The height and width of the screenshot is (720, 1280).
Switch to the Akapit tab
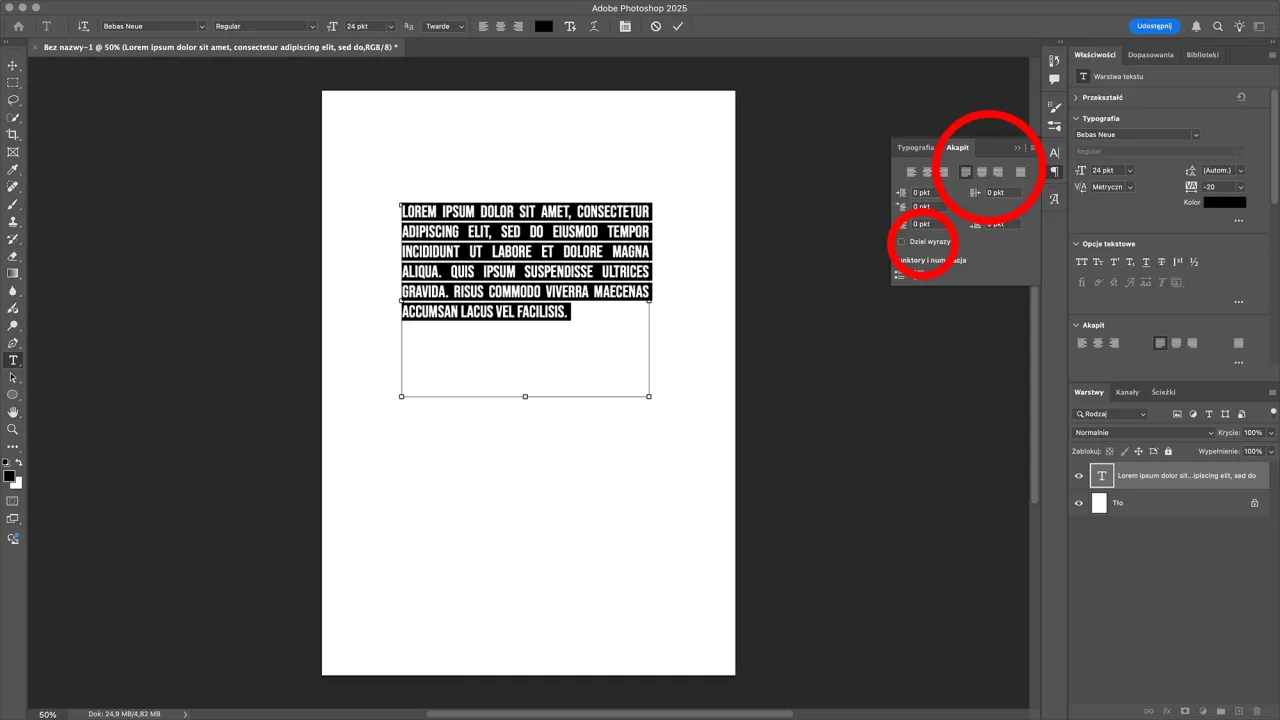coord(957,147)
